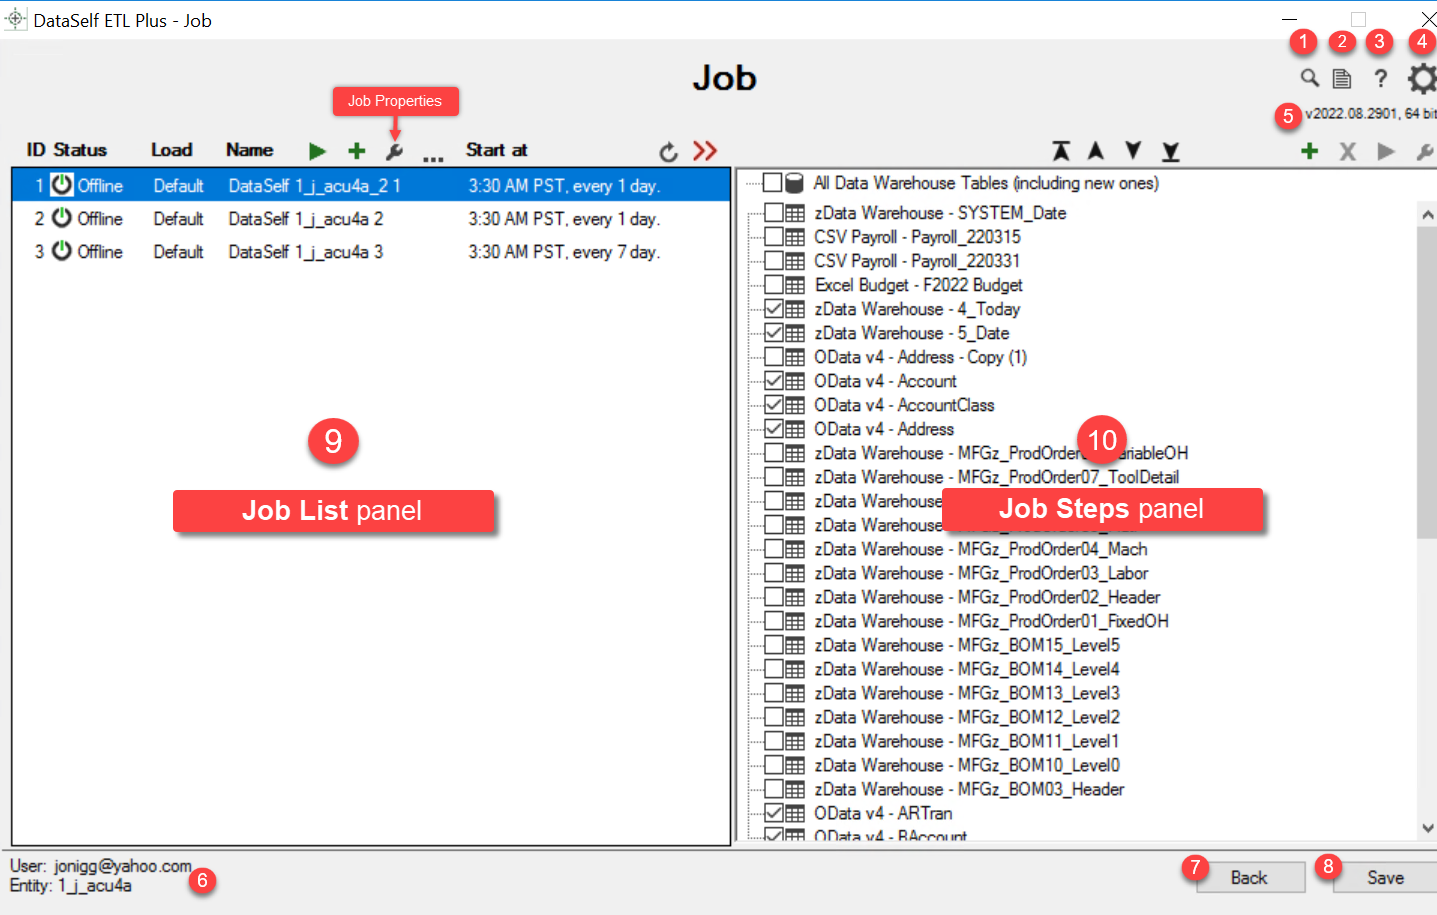Open the log document icon
The image size is (1437, 915).
pos(1342,78)
